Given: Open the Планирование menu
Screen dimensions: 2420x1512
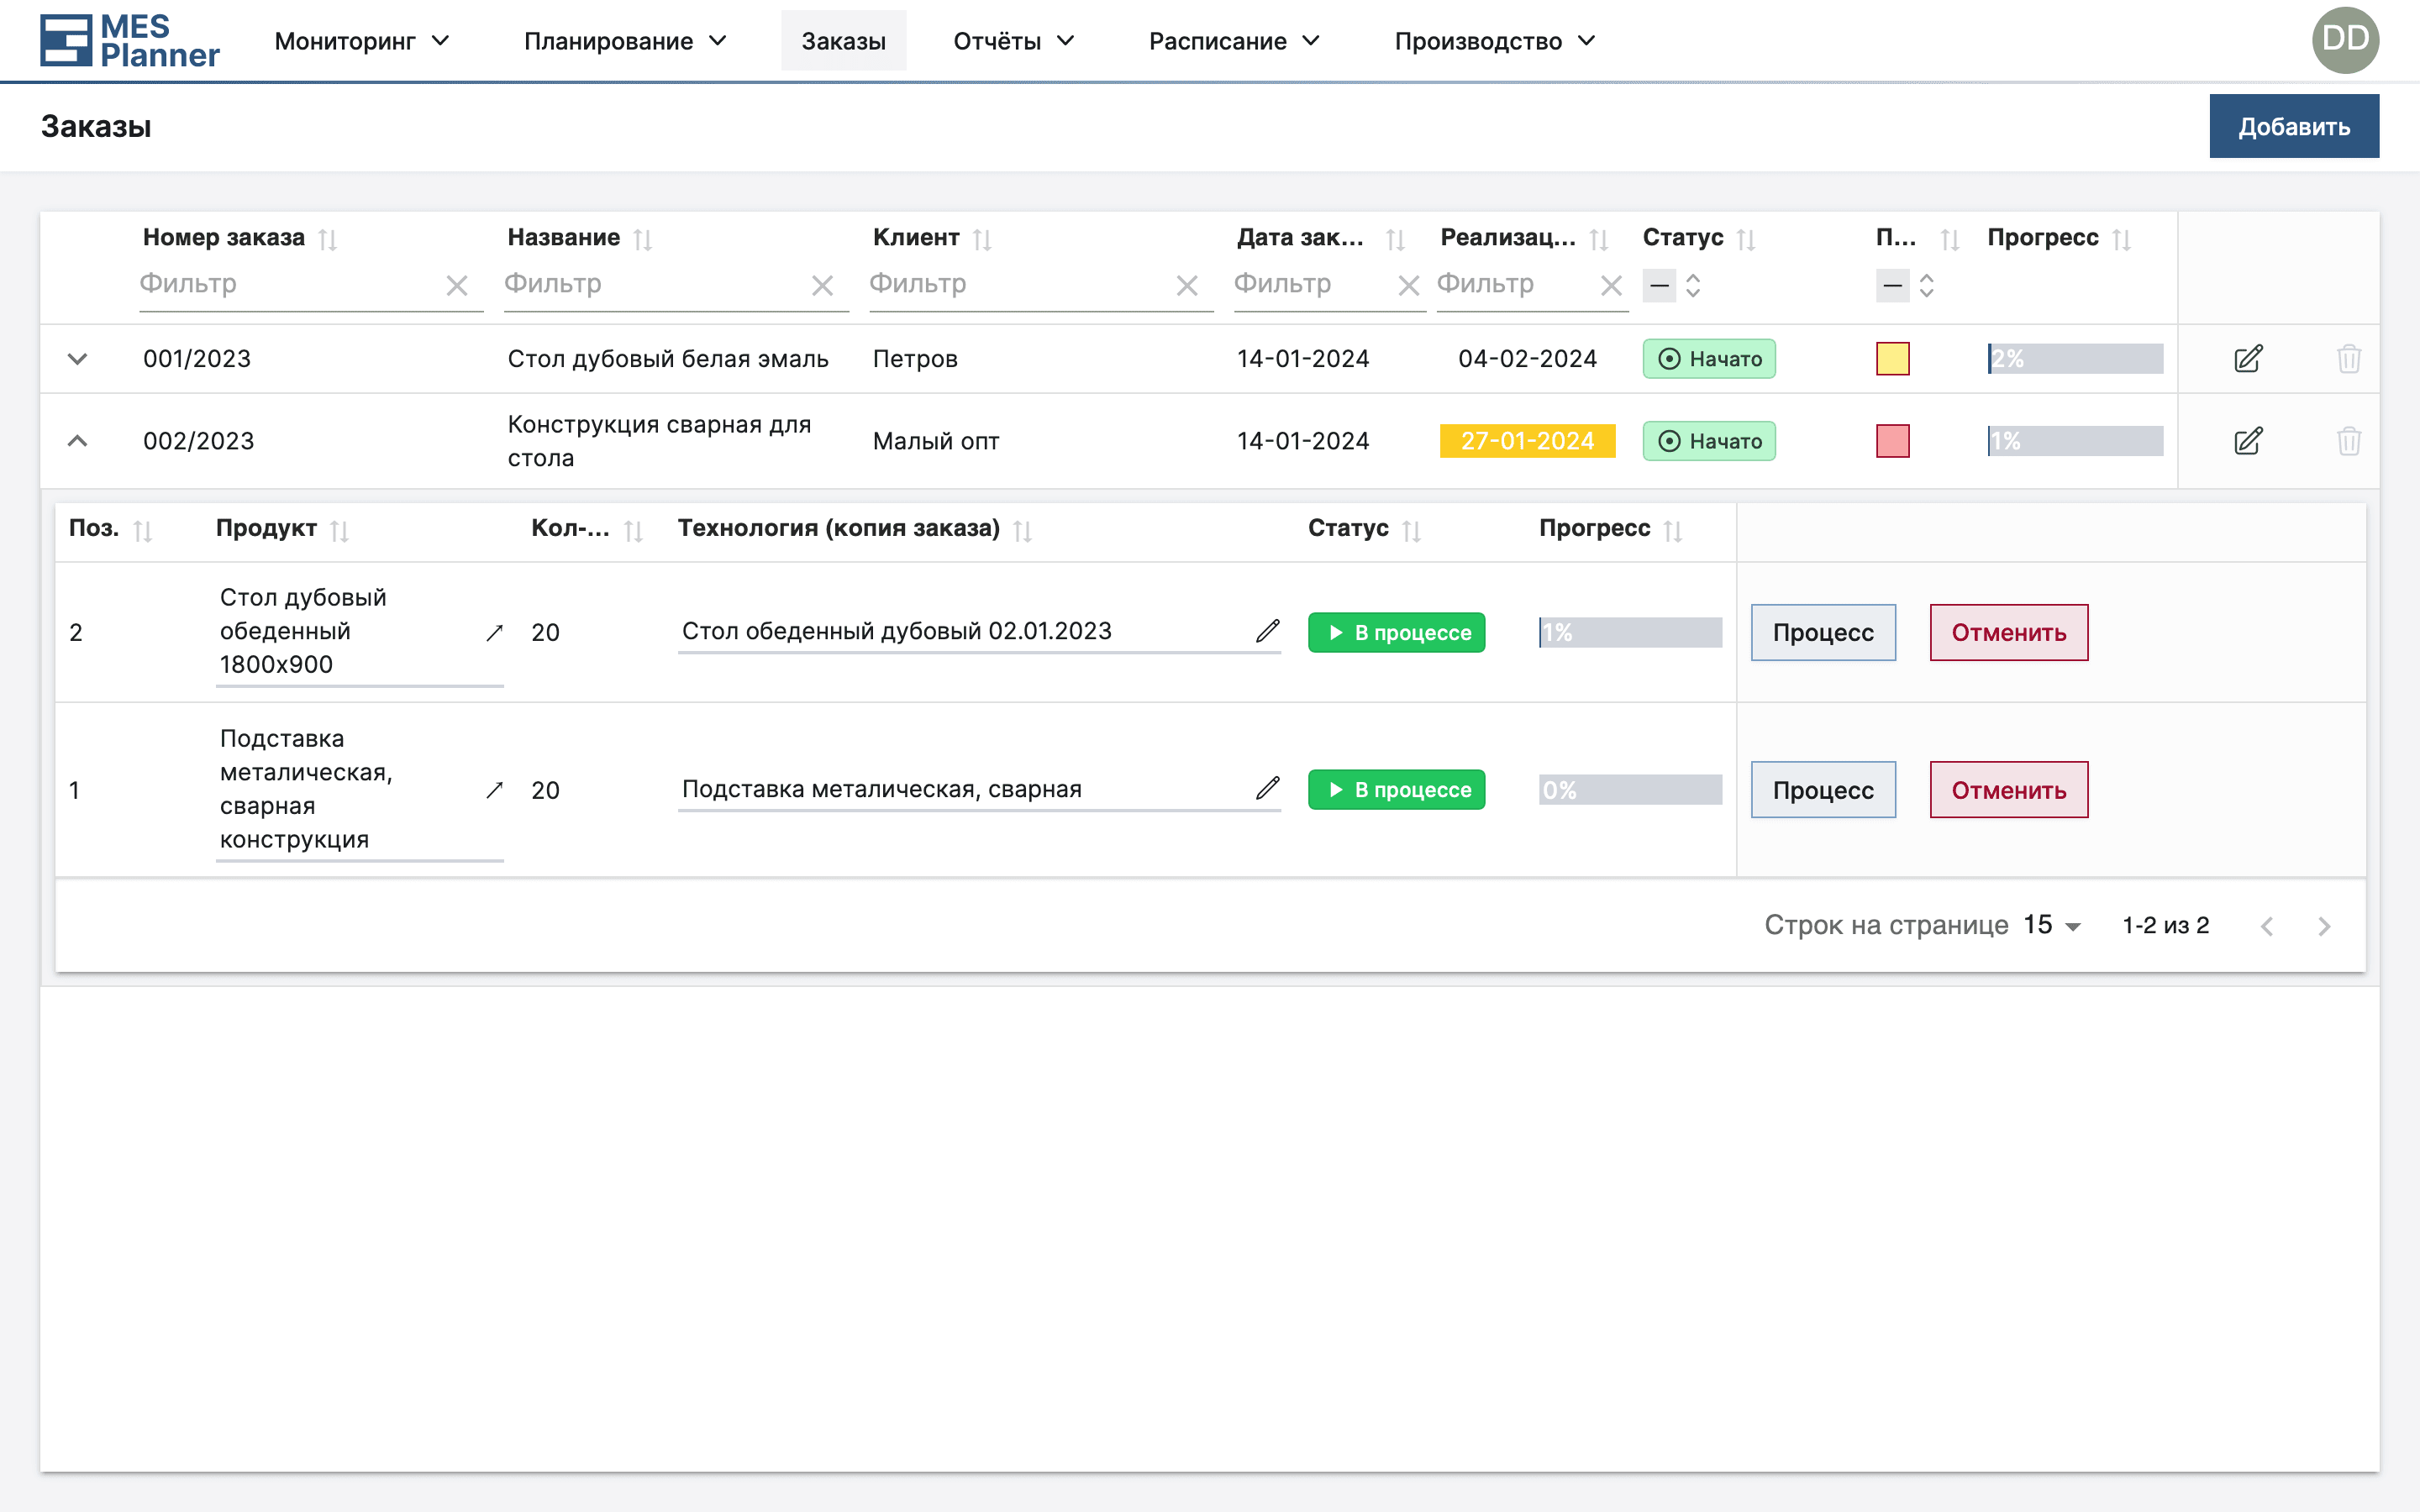Looking at the screenshot, I should tap(625, 41).
